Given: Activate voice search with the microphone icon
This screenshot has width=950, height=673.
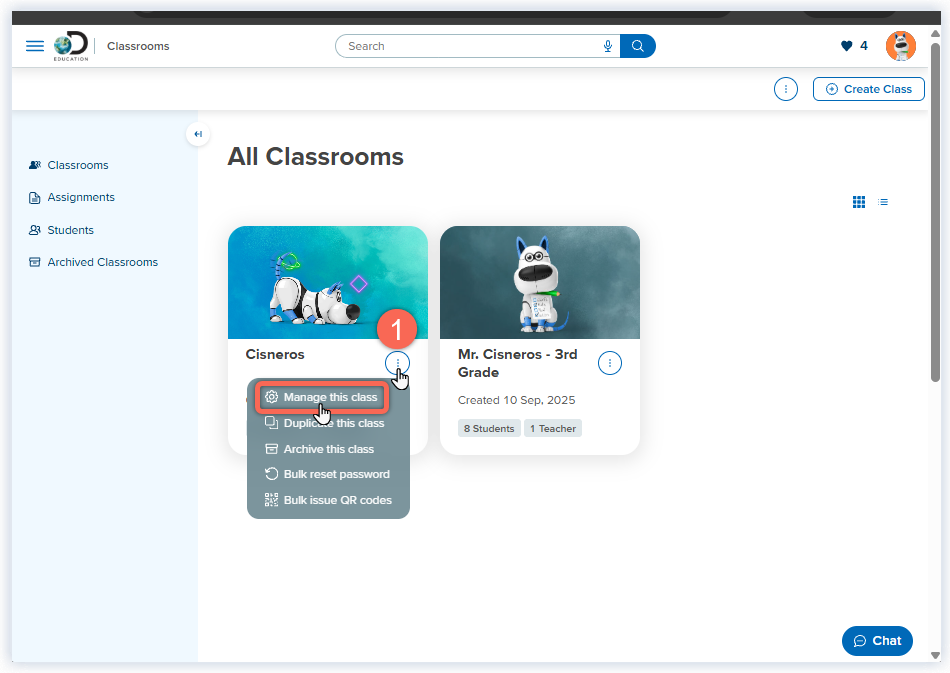Looking at the screenshot, I should click(607, 46).
